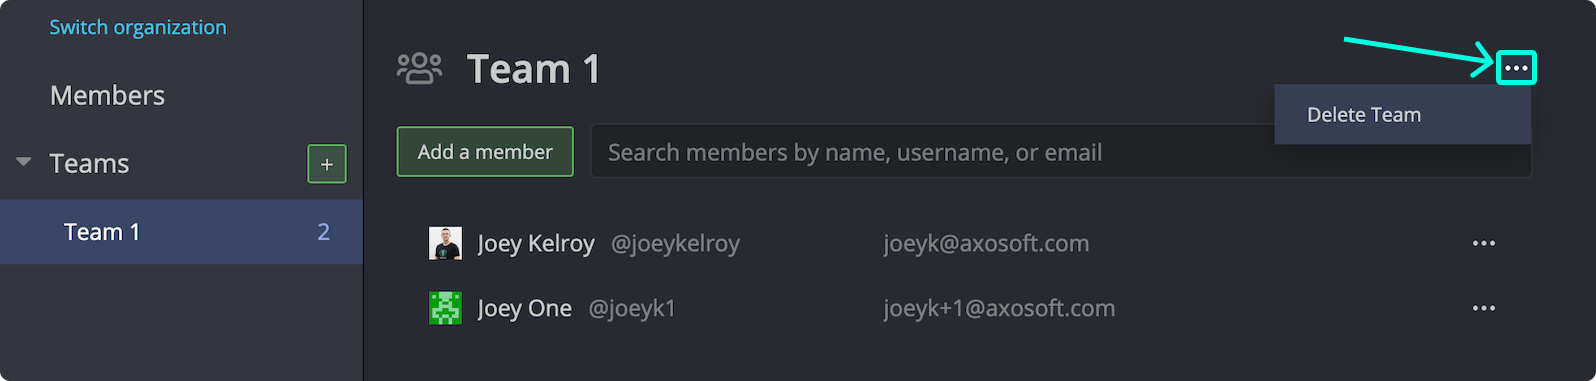The image size is (1596, 381).
Task: Follow the Switch organization link
Action: point(138,27)
